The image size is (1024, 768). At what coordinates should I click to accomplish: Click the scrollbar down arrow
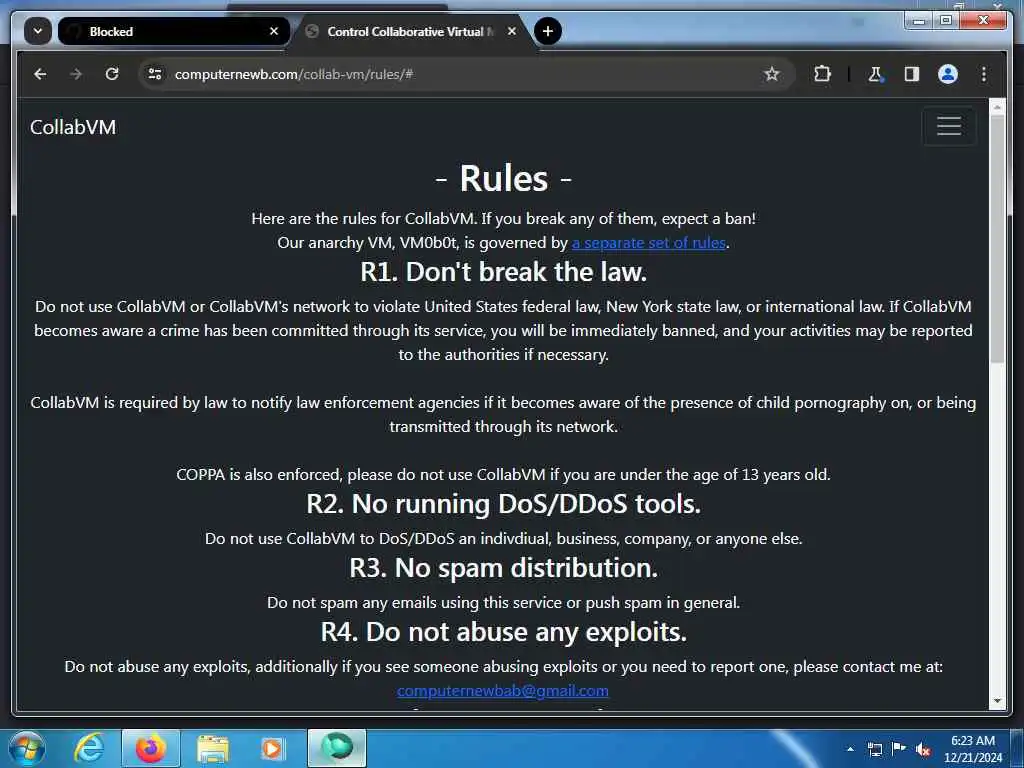997,701
